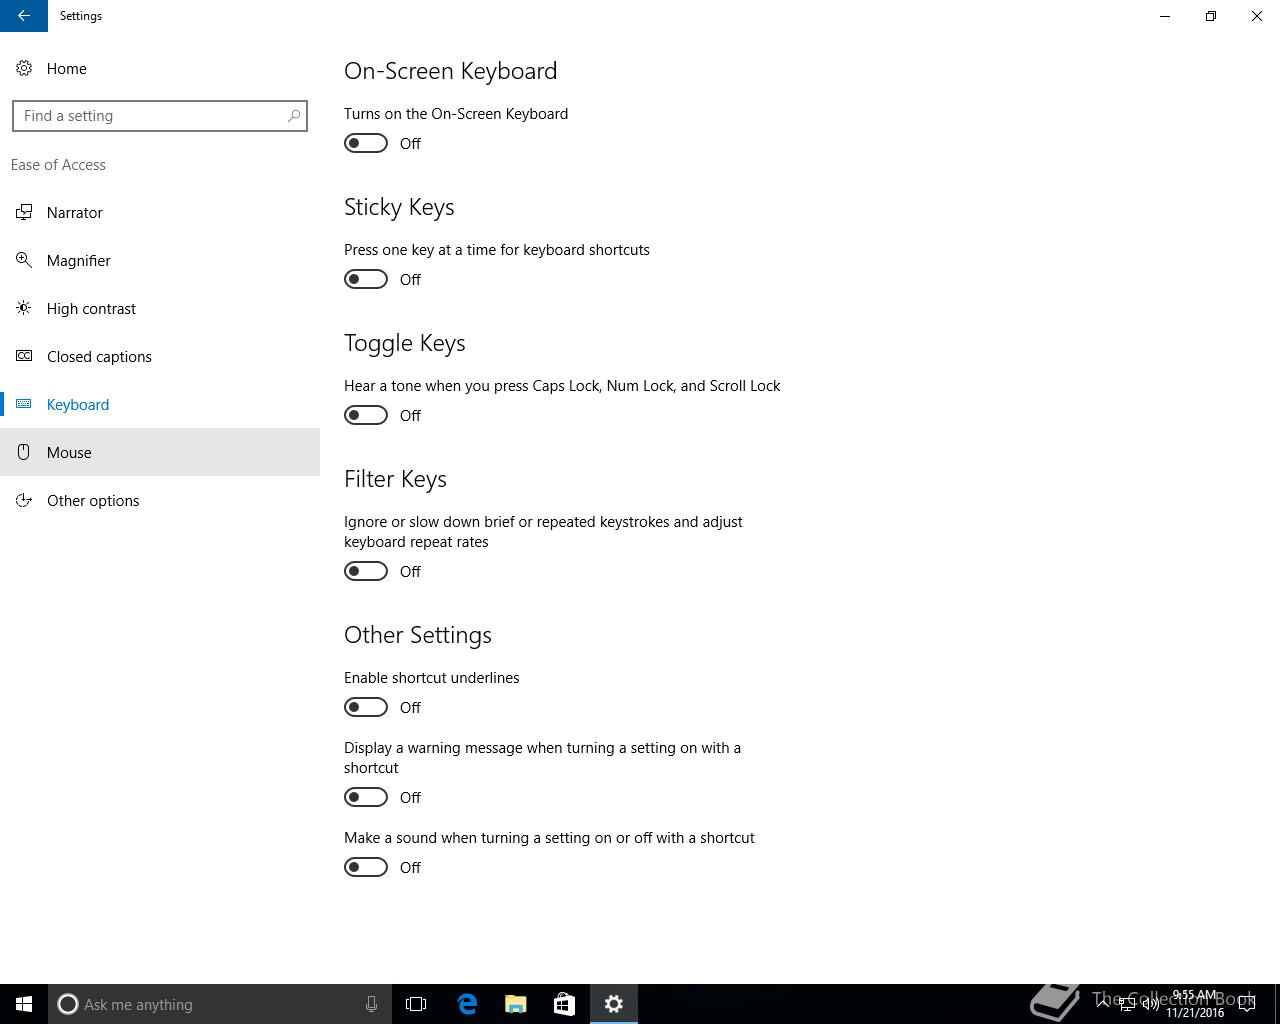Click the search magnifier in Find a setting

(x=294, y=116)
